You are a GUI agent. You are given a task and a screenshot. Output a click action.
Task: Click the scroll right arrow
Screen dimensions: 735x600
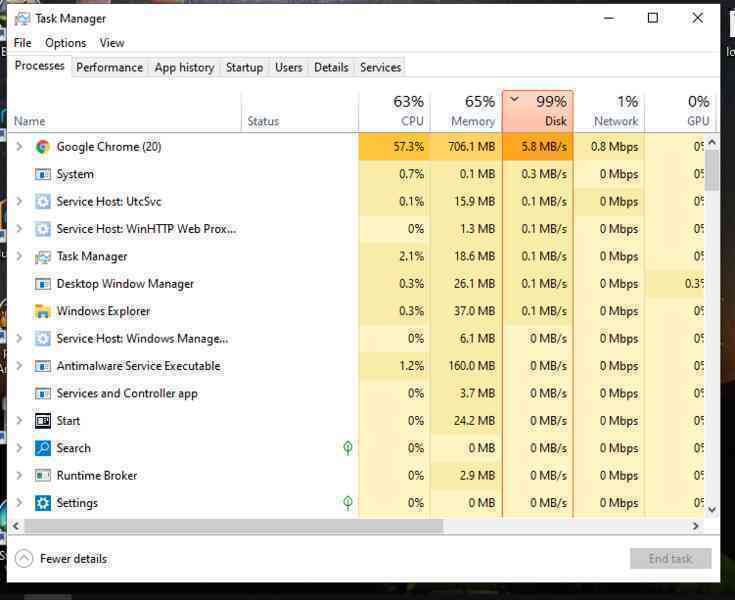pyautogui.click(x=696, y=526)
